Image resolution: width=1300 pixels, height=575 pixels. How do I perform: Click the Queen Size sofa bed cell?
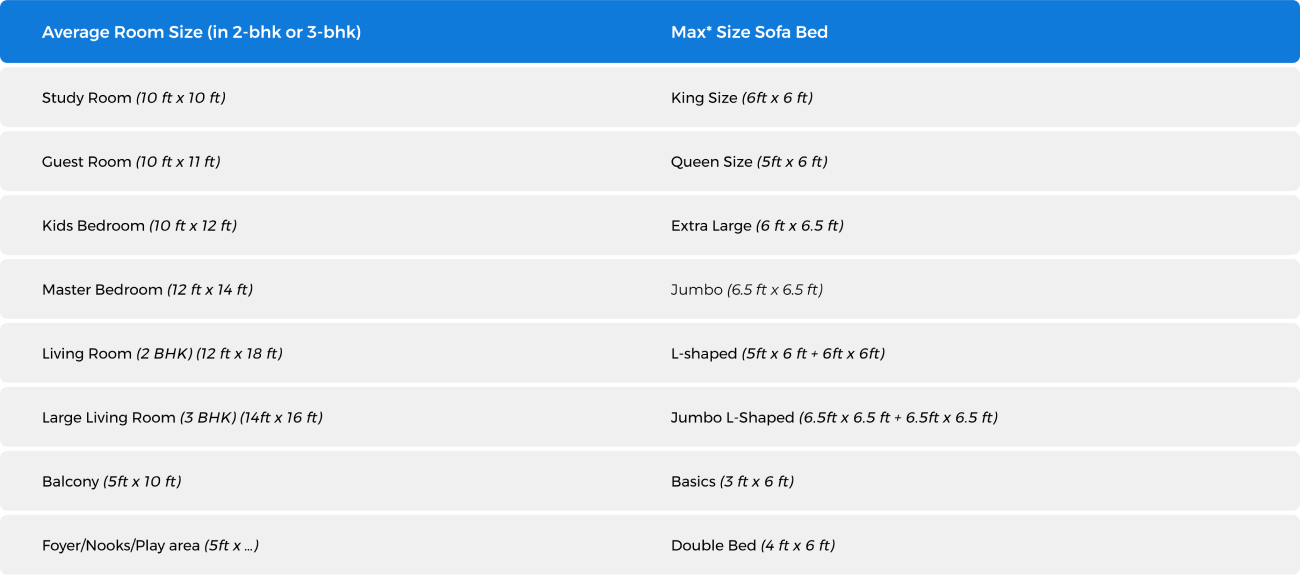(749, 162)
